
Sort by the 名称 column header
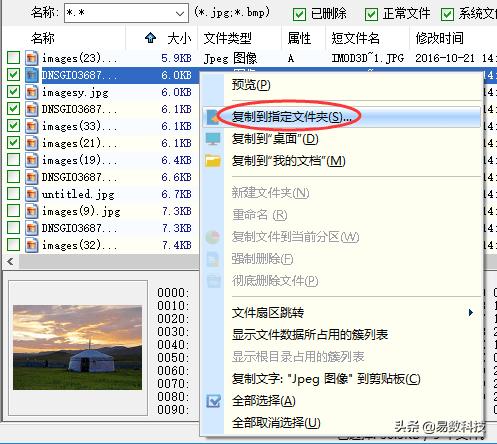(43, 38)
